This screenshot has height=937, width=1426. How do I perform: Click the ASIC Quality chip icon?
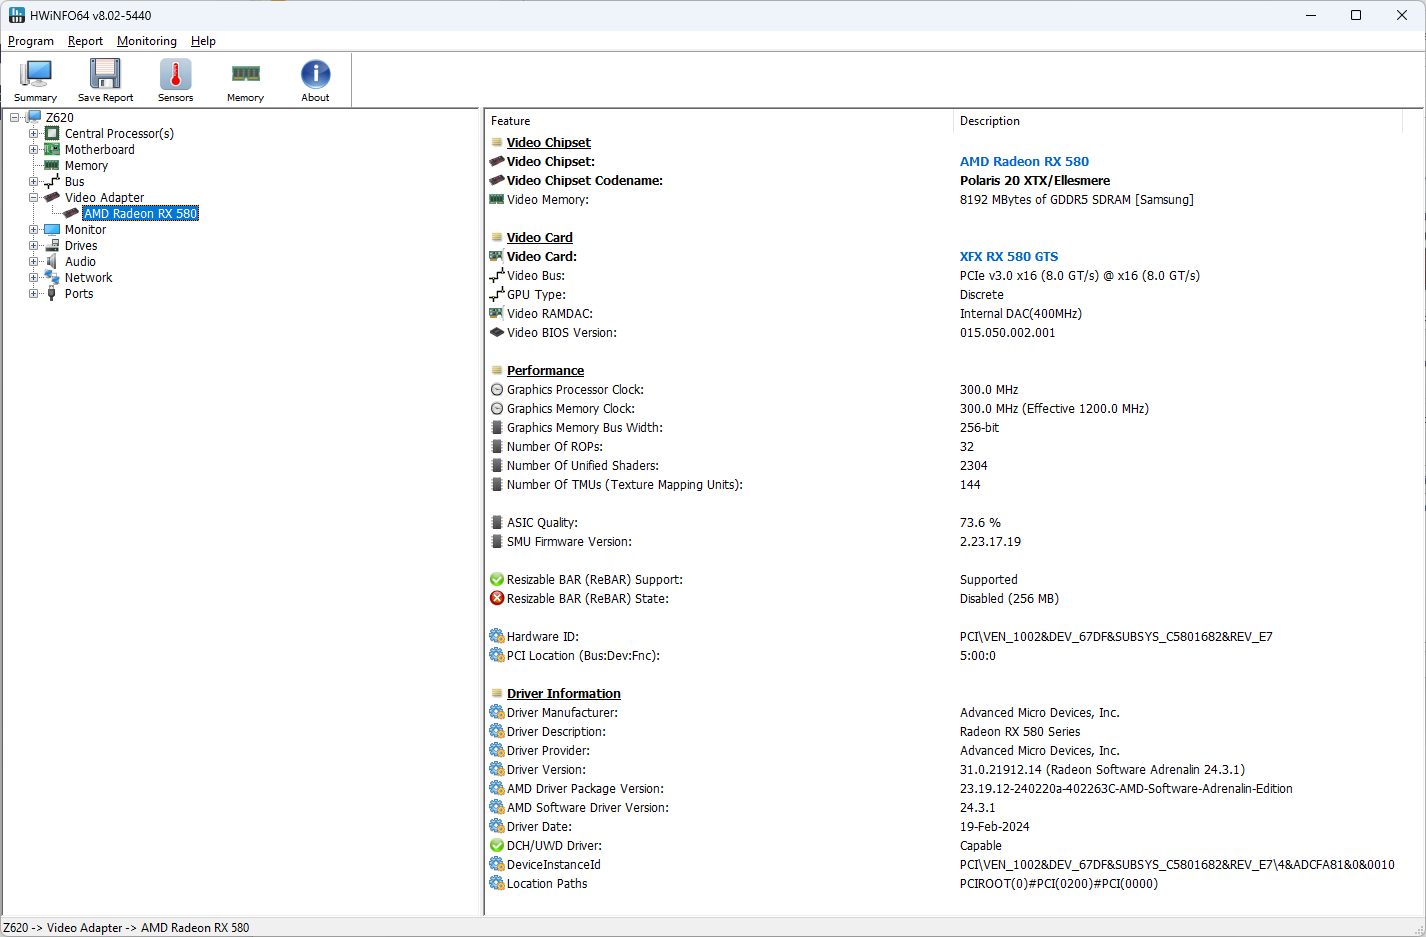click(497, 522)
